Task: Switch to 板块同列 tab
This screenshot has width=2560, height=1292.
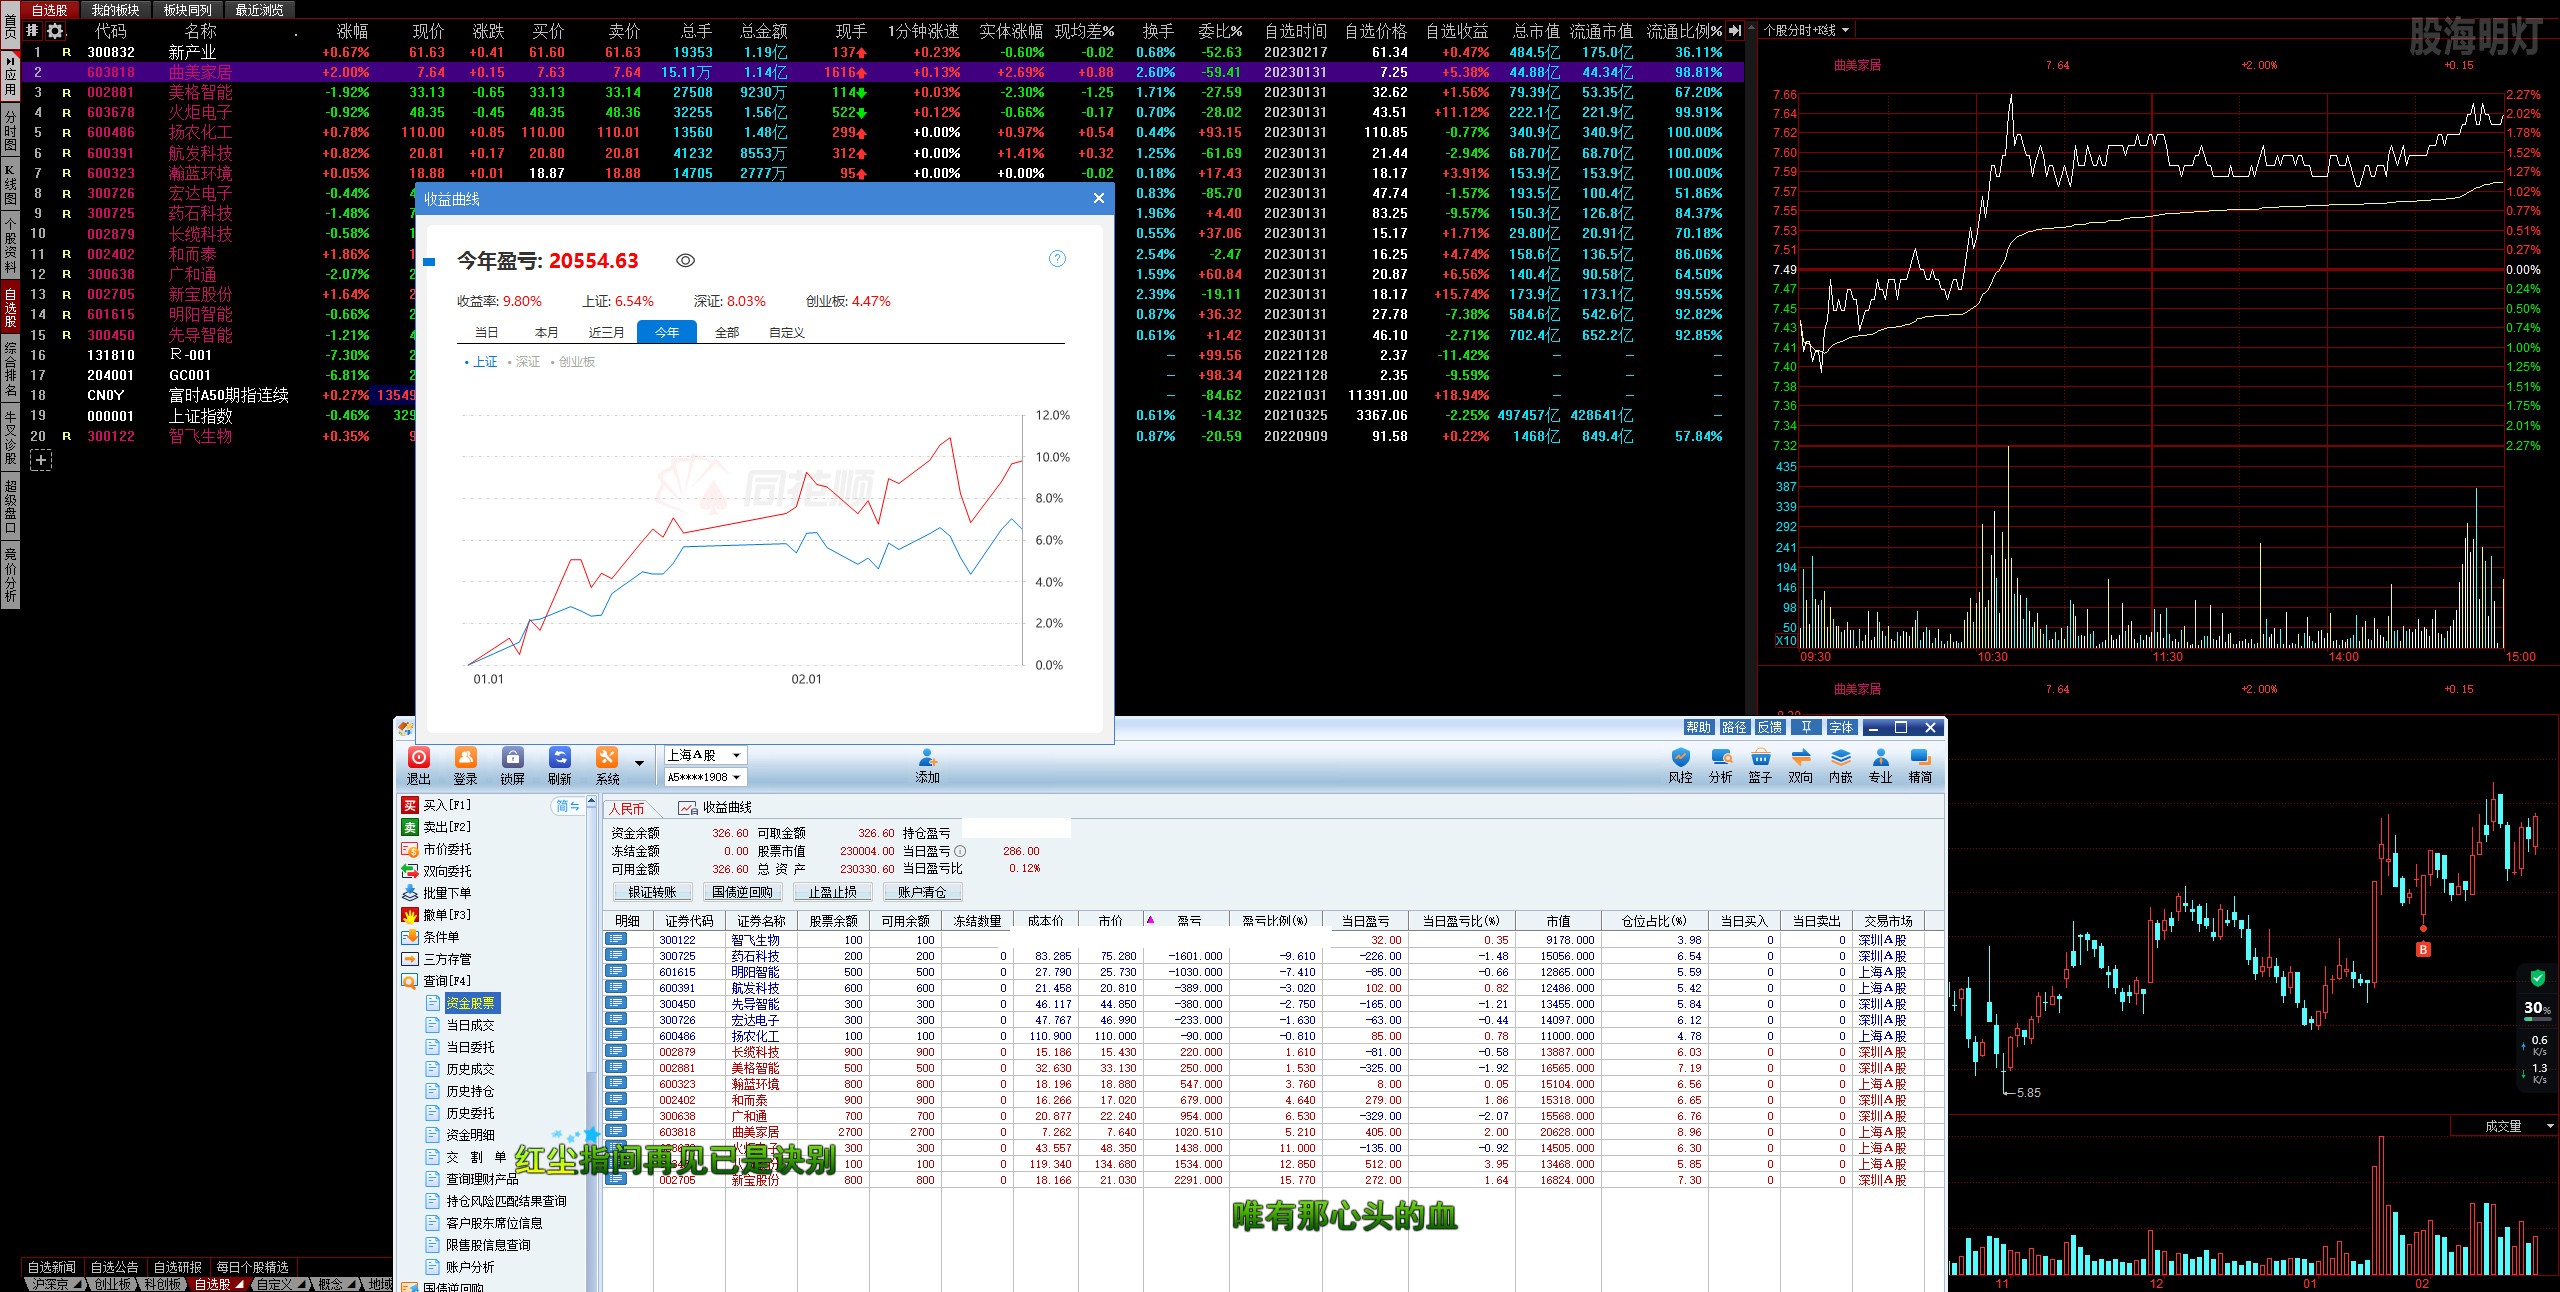Action: 187,10
